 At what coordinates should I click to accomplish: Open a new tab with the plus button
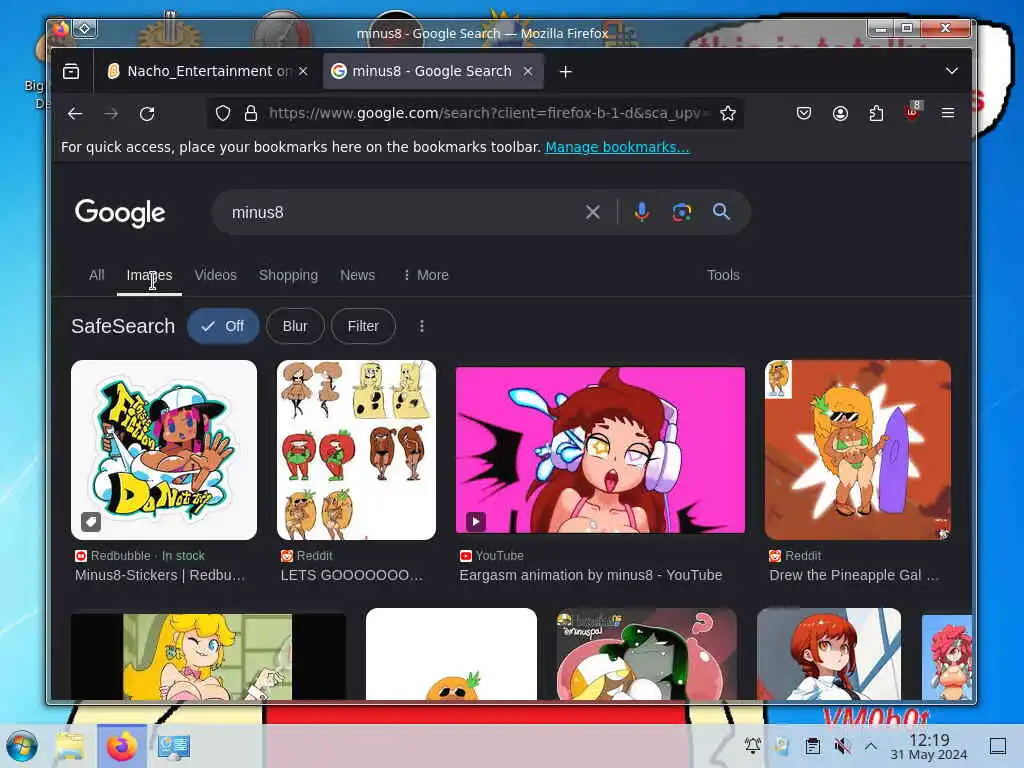[x=566, y=71]
